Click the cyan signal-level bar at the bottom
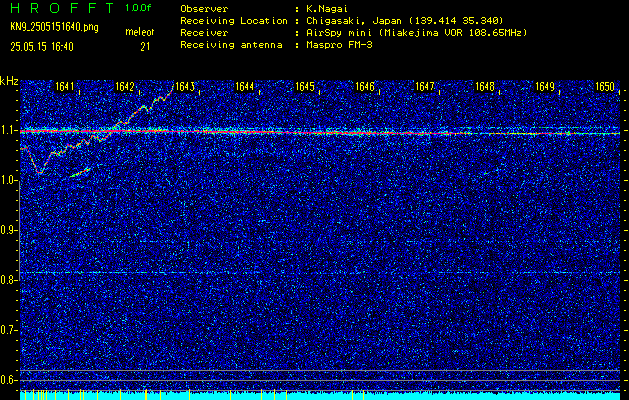This screenshot has height=400, width=629. point(320,396)
